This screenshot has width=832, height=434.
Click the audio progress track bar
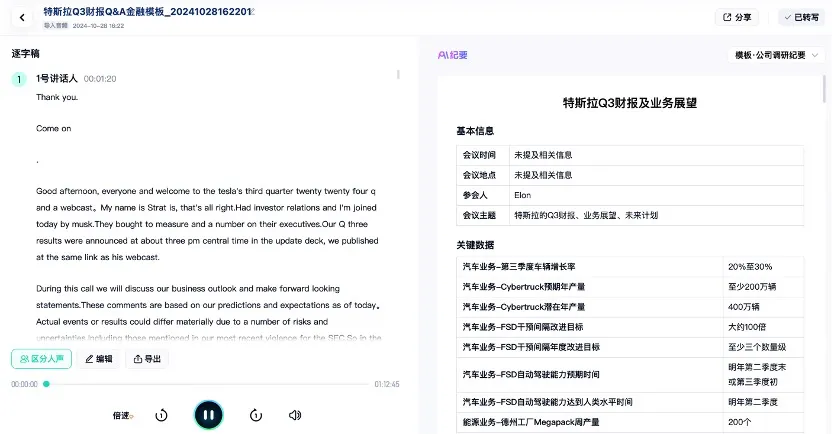pyautogui.click(x=207, y=384)
